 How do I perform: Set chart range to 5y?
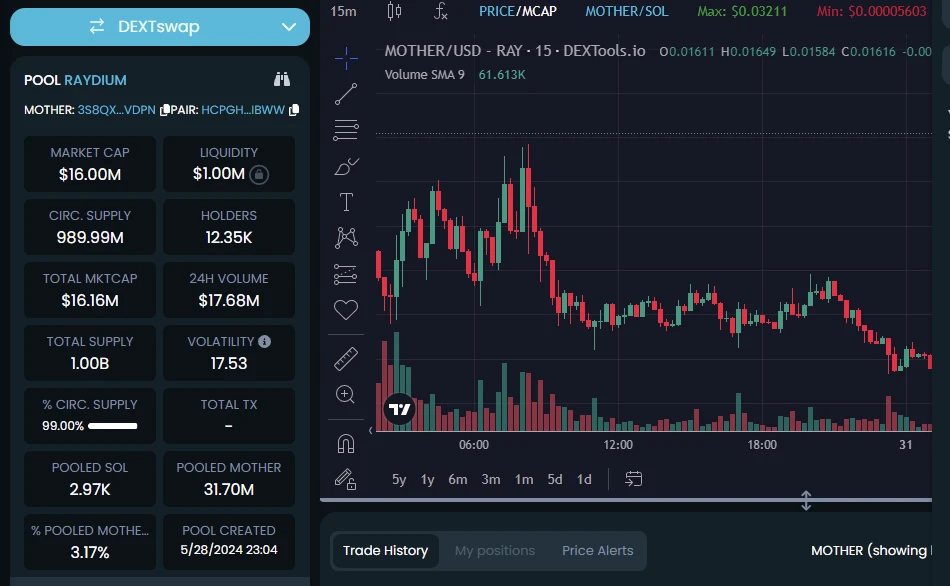[x=399, y=479]
